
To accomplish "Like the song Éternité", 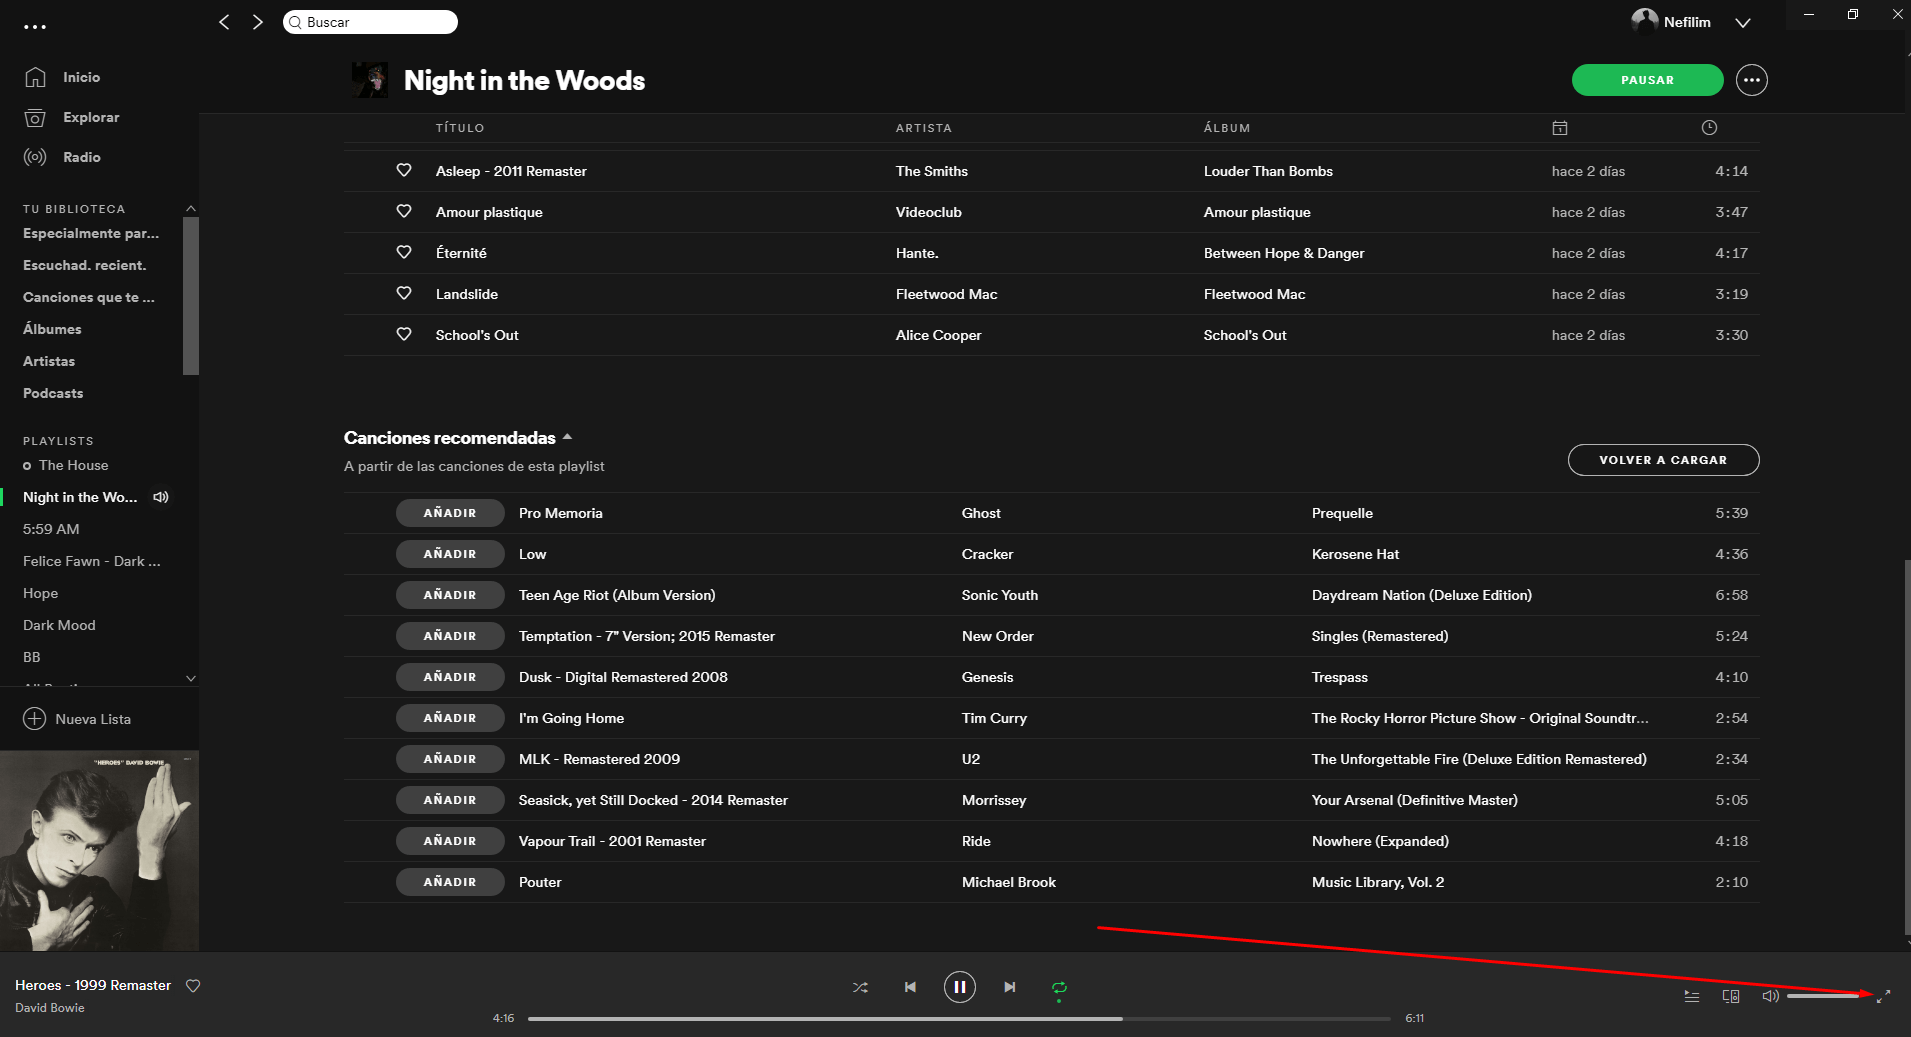I will coord(404,252).
